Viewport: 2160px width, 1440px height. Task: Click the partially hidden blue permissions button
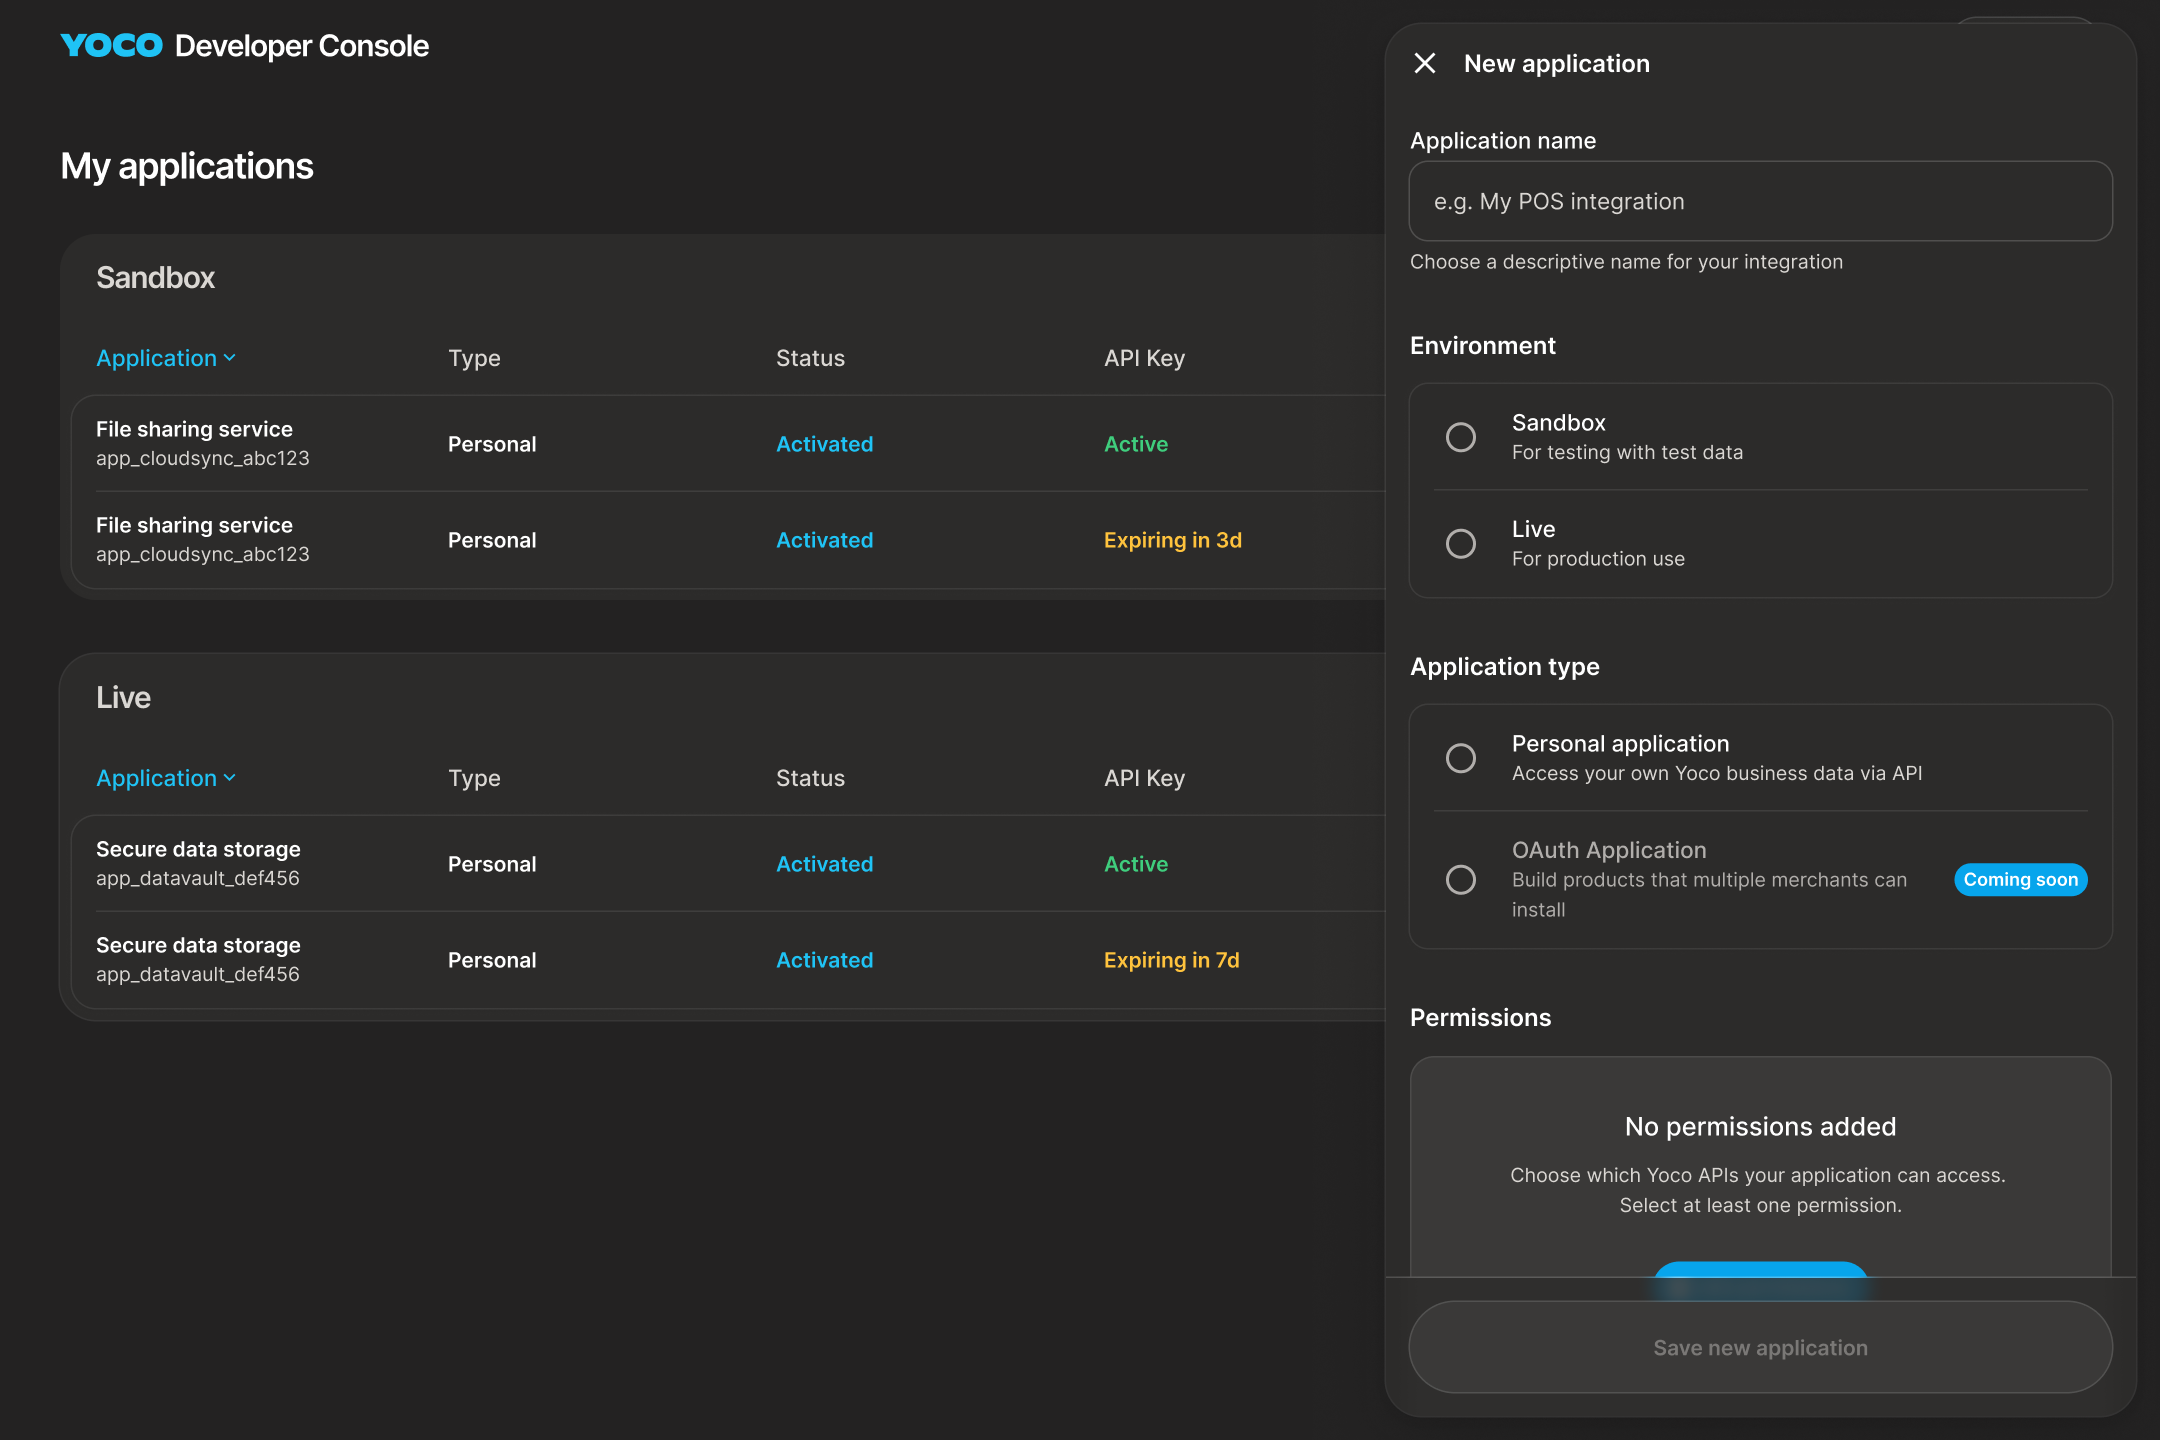point(1760,1270)
